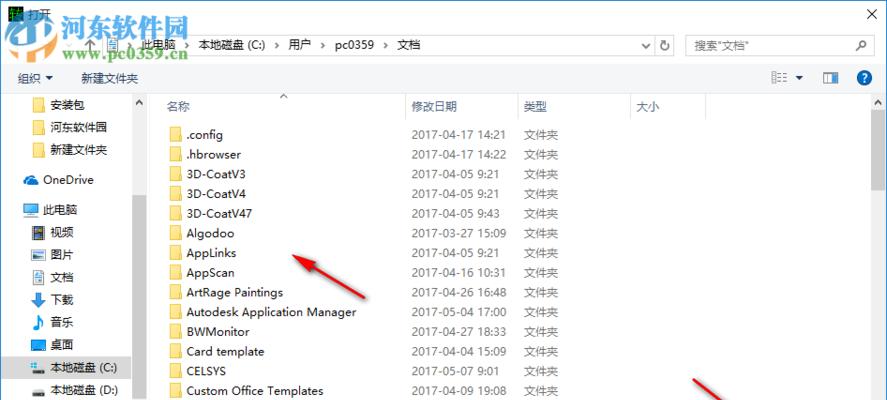Viewport: 887px width, 400px height.
Task: Click 本地磁盘 (C:) in the address breadcrumb
Action: point(232,45)
